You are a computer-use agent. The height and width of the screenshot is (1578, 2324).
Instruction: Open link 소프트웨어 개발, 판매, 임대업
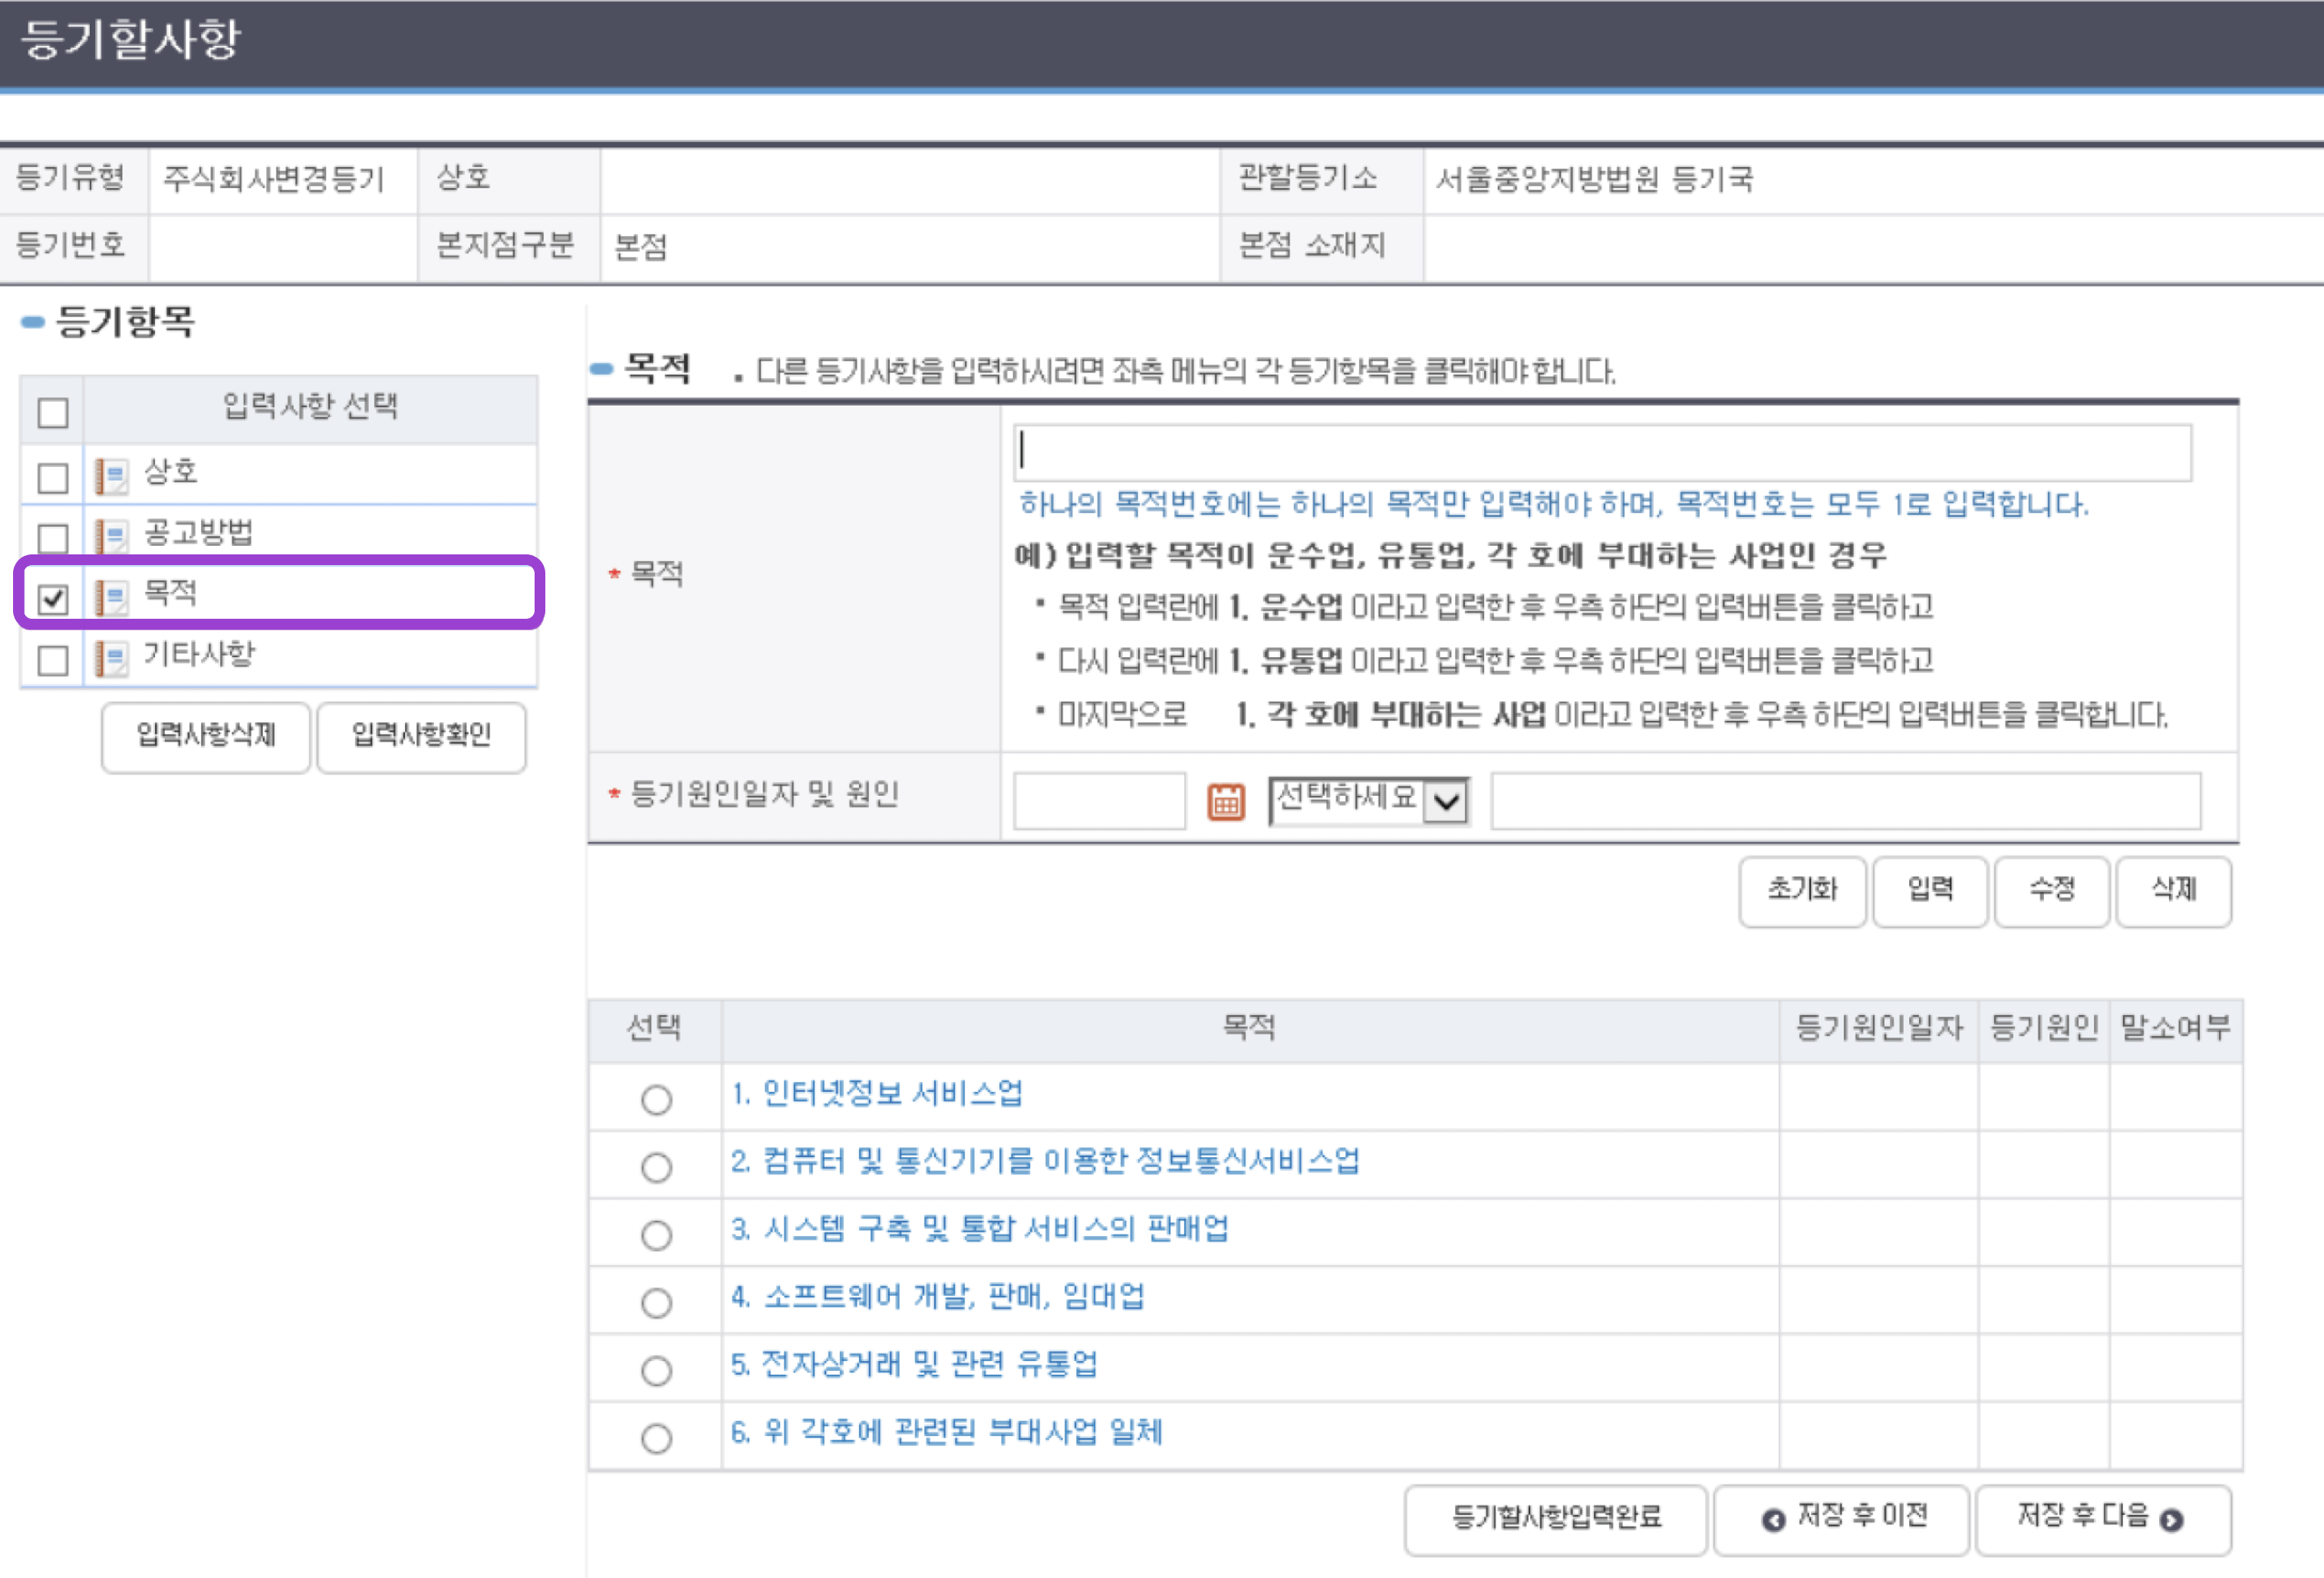coord(938,1297)
